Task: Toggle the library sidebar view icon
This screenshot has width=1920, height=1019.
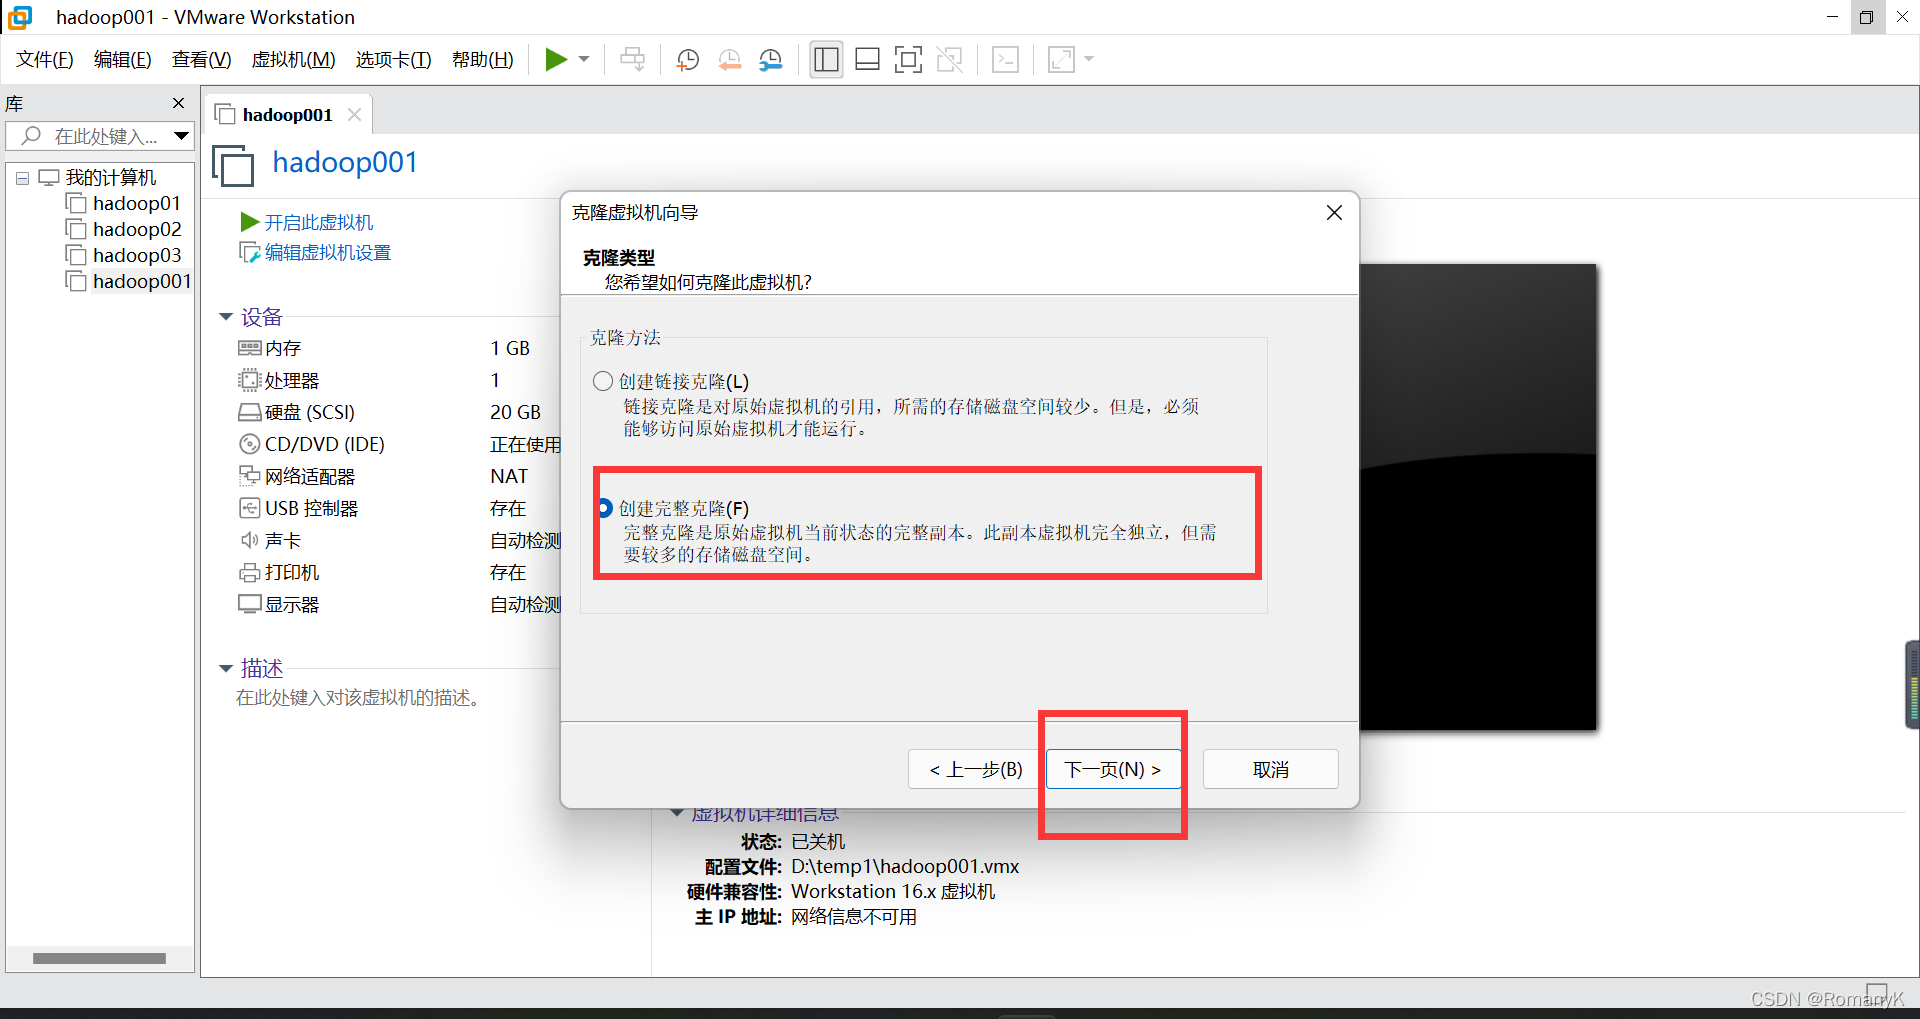Action: click(x=826, y=60)
